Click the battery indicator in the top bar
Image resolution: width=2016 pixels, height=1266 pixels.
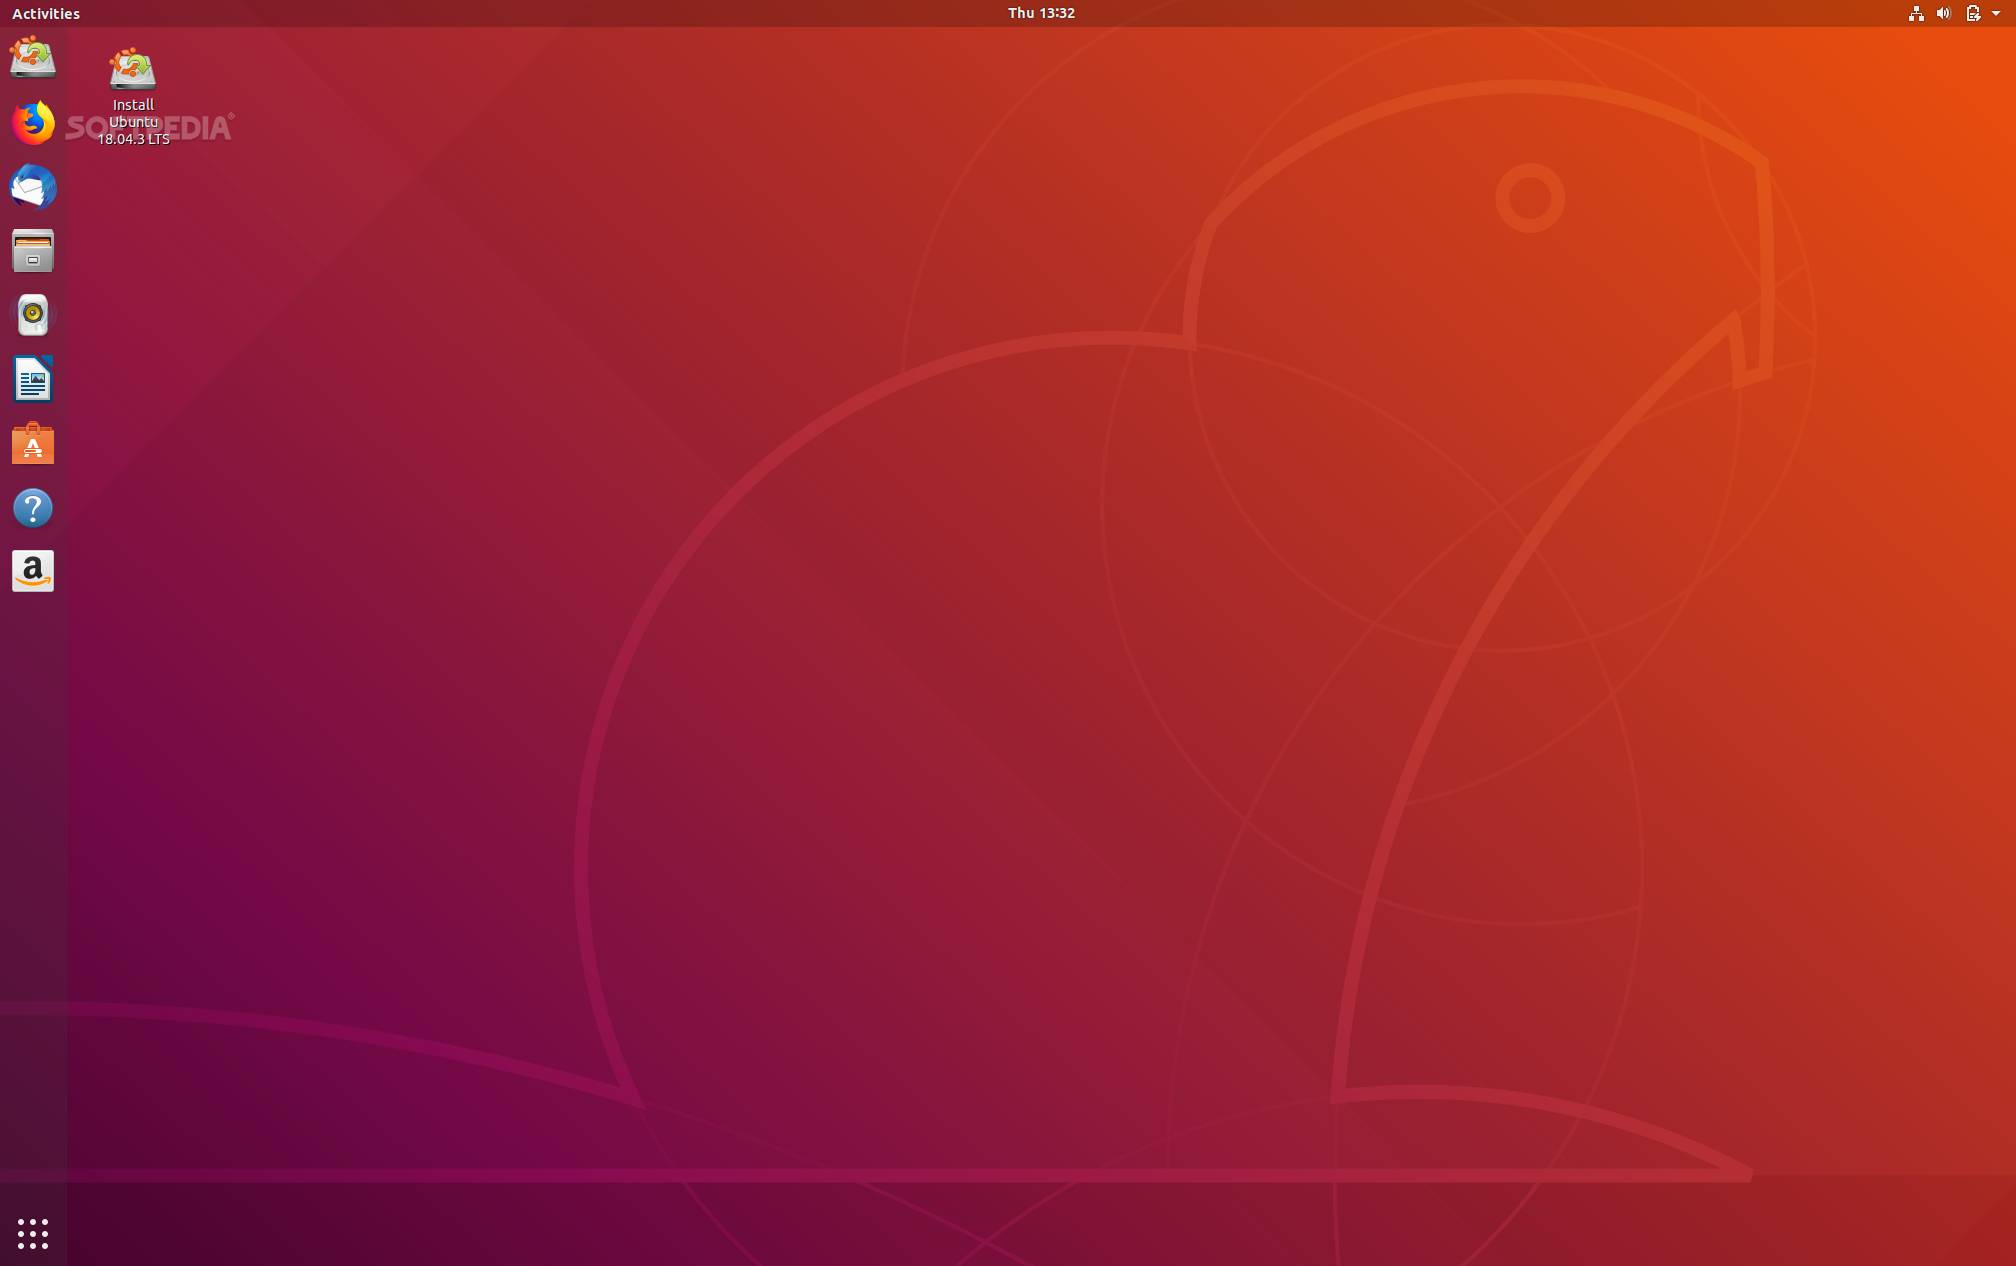(1972, 13)
